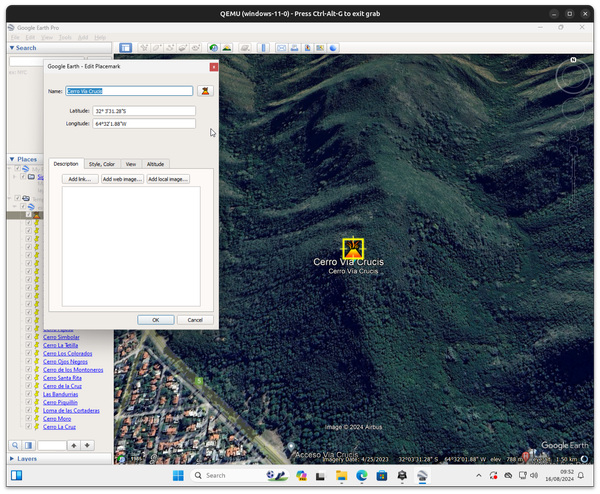This screenshot has height=494, width=600.
Task: Click the Google Earth icon in taskbar
Action: [x=422, y=476]
